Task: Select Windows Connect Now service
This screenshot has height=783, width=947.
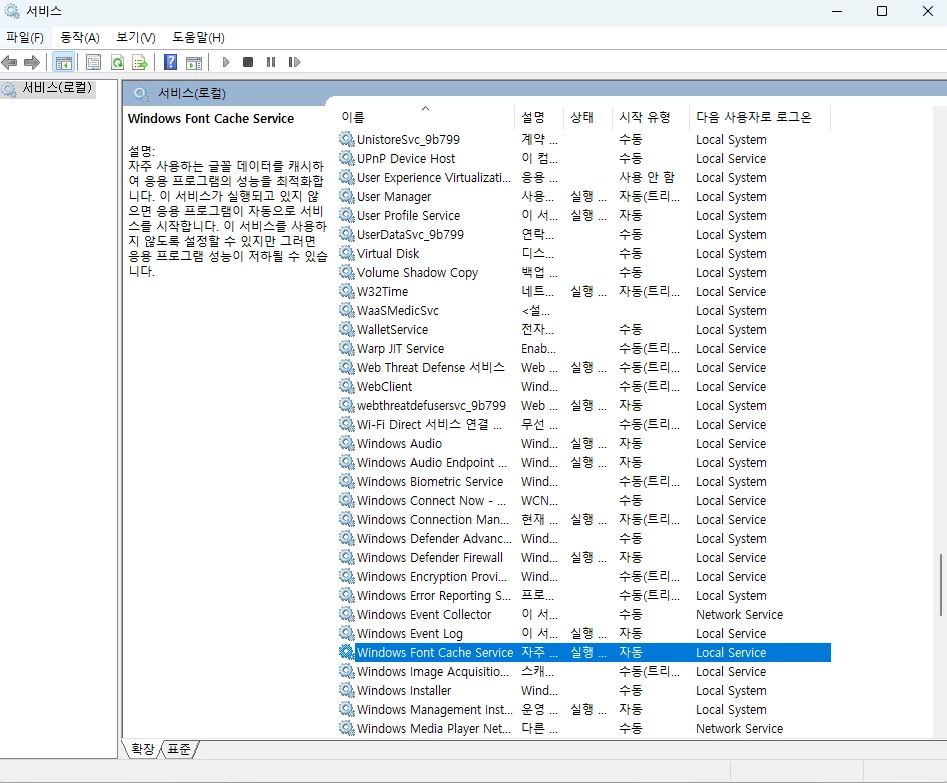Action: pyautogui.click(x=584, y=501)
